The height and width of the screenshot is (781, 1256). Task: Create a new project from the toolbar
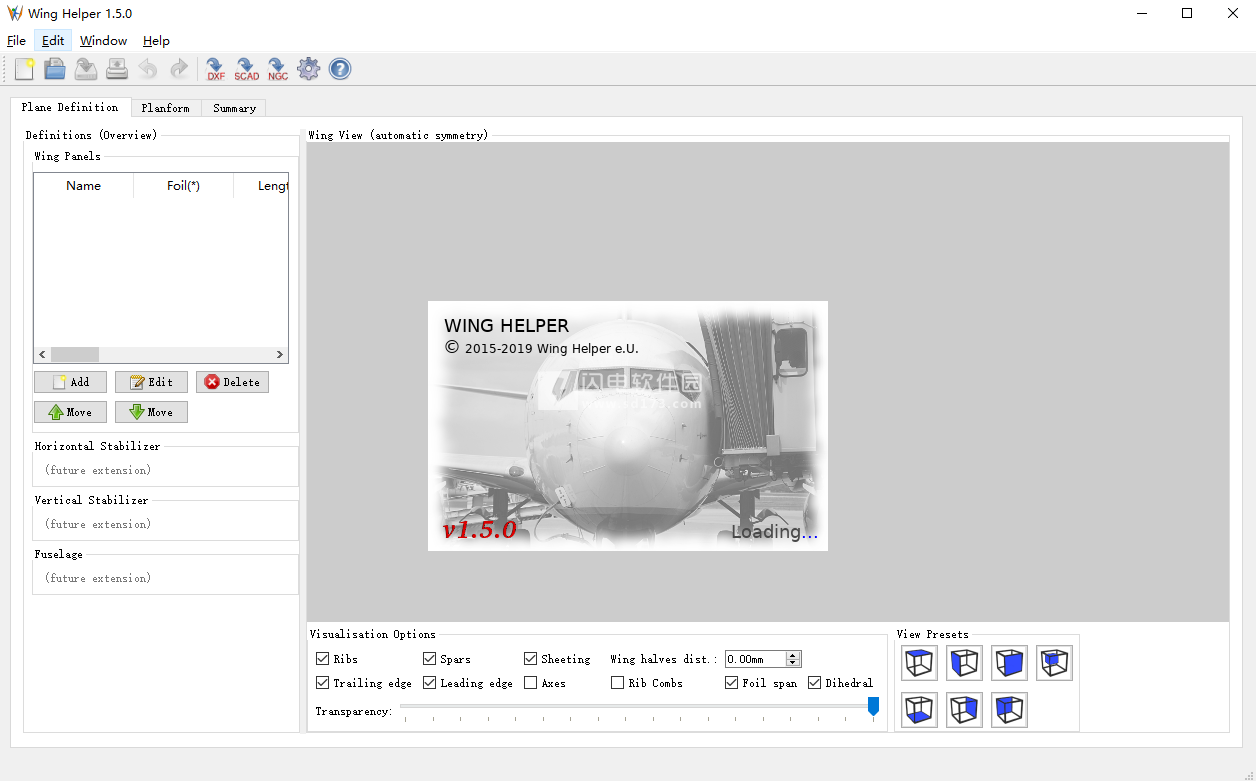click(x=25, y=69)
